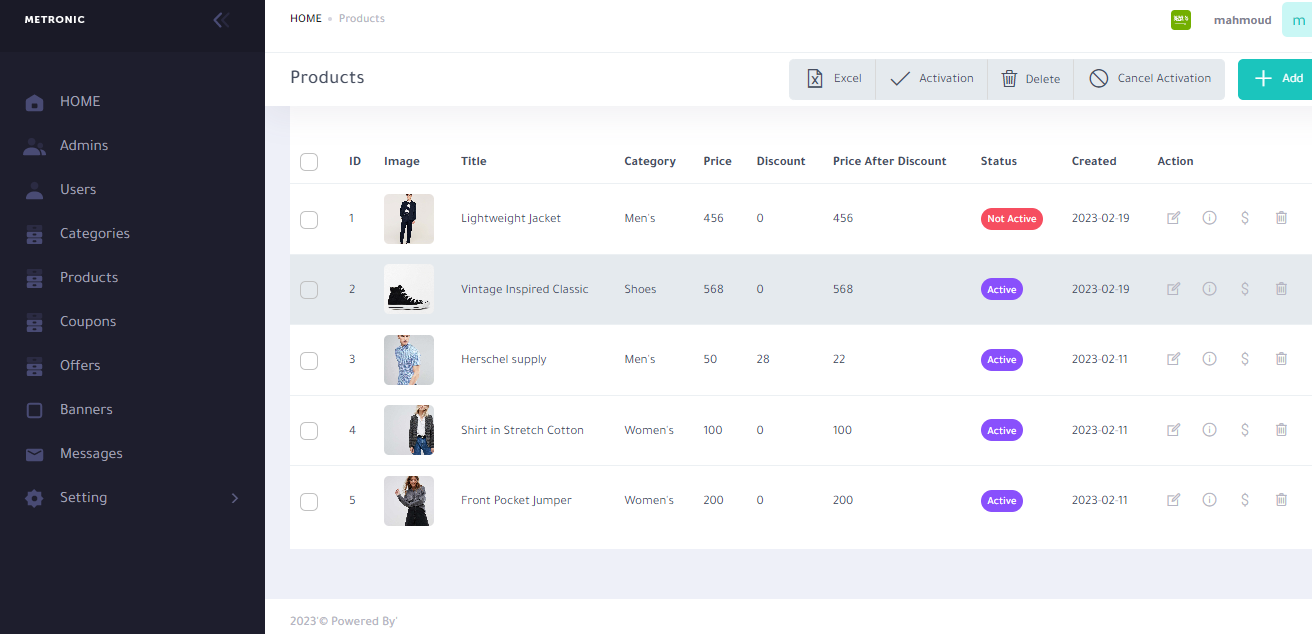Click the green language flag icon
Screen dimensions: 1312x634
(1181, 20)
